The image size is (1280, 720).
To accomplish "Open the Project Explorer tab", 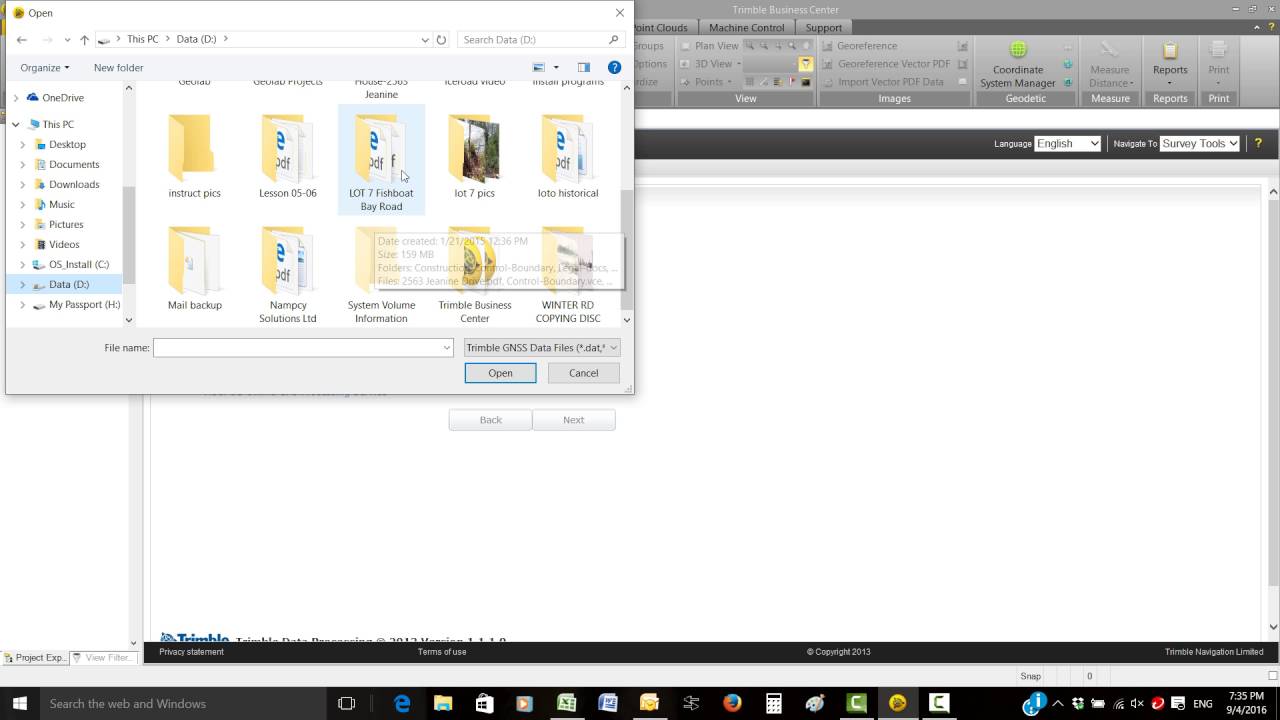I will coord(35,658).
